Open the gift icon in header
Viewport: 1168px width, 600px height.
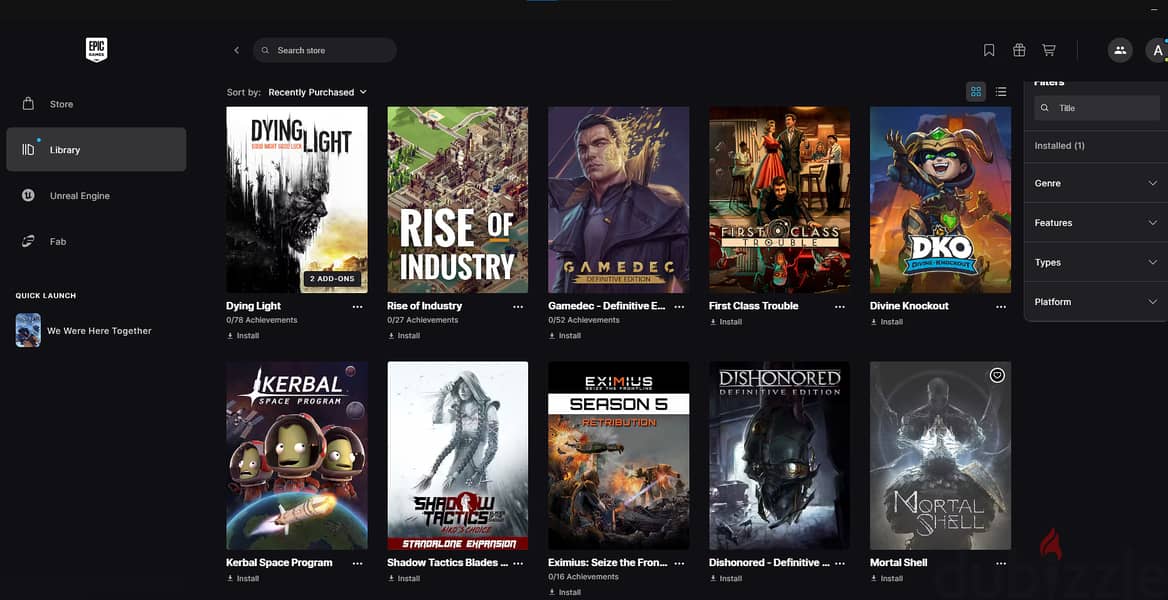pyautogui.click(x=1019, y=50)
